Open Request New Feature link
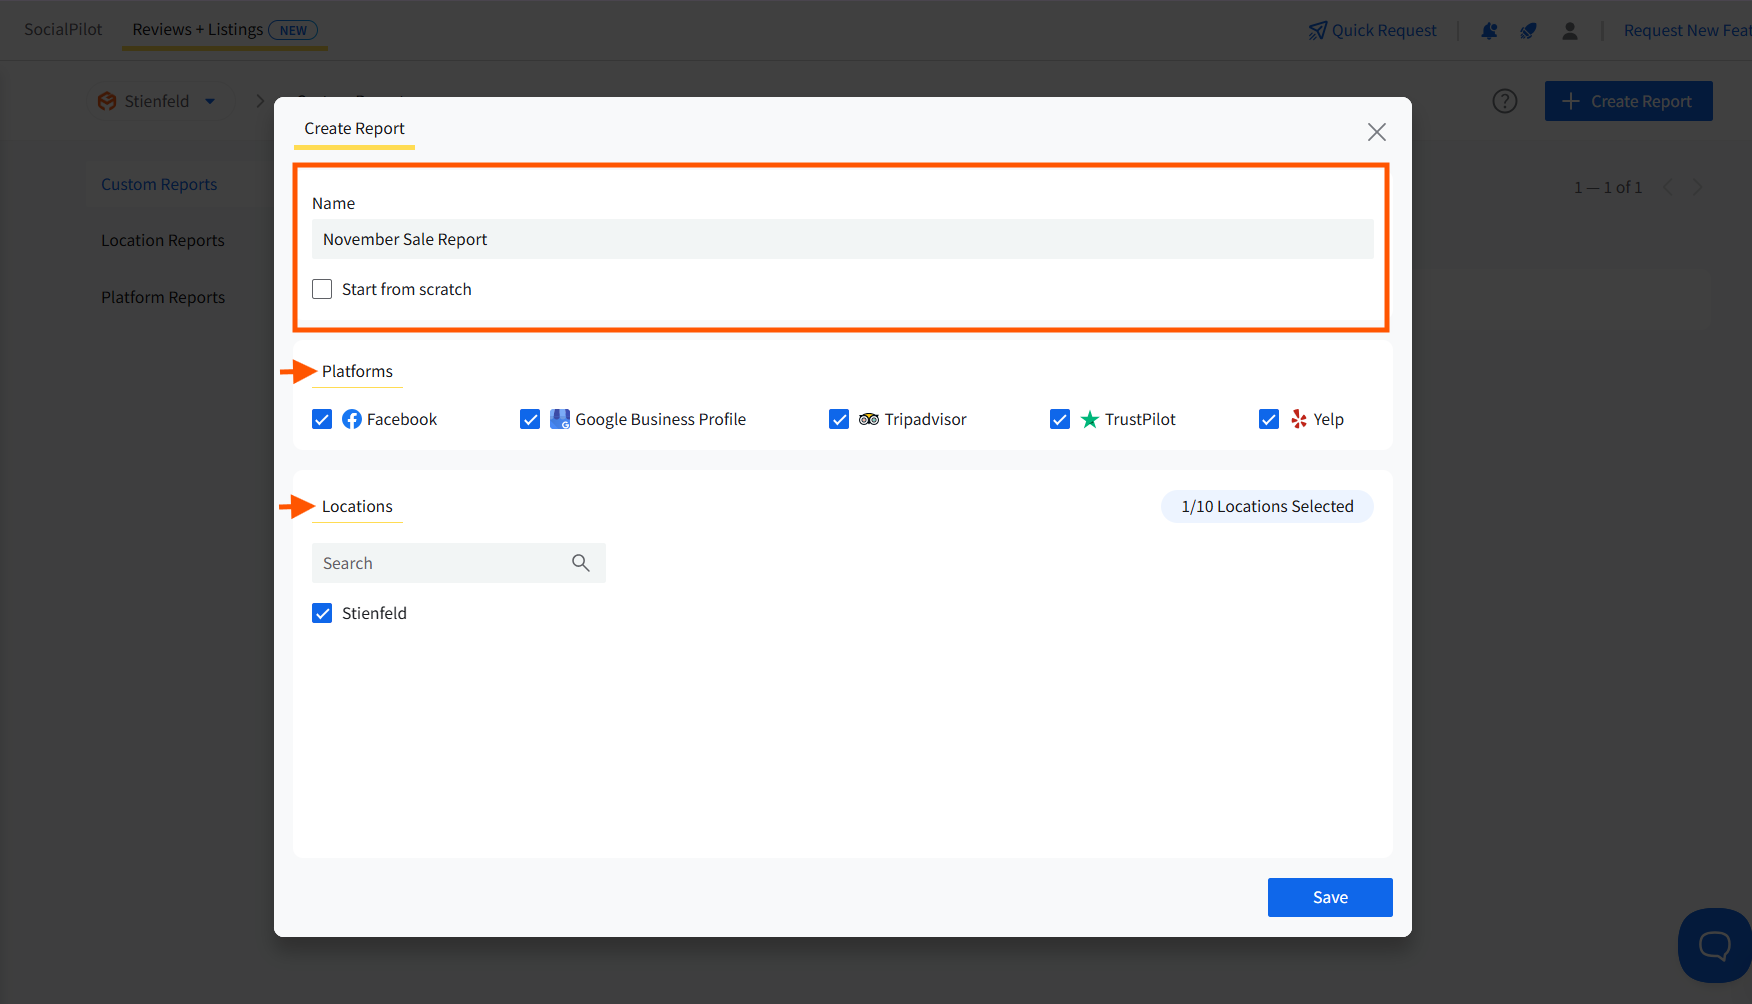The width and height of the screenshot is (1752, 1004). [1688, 31]
